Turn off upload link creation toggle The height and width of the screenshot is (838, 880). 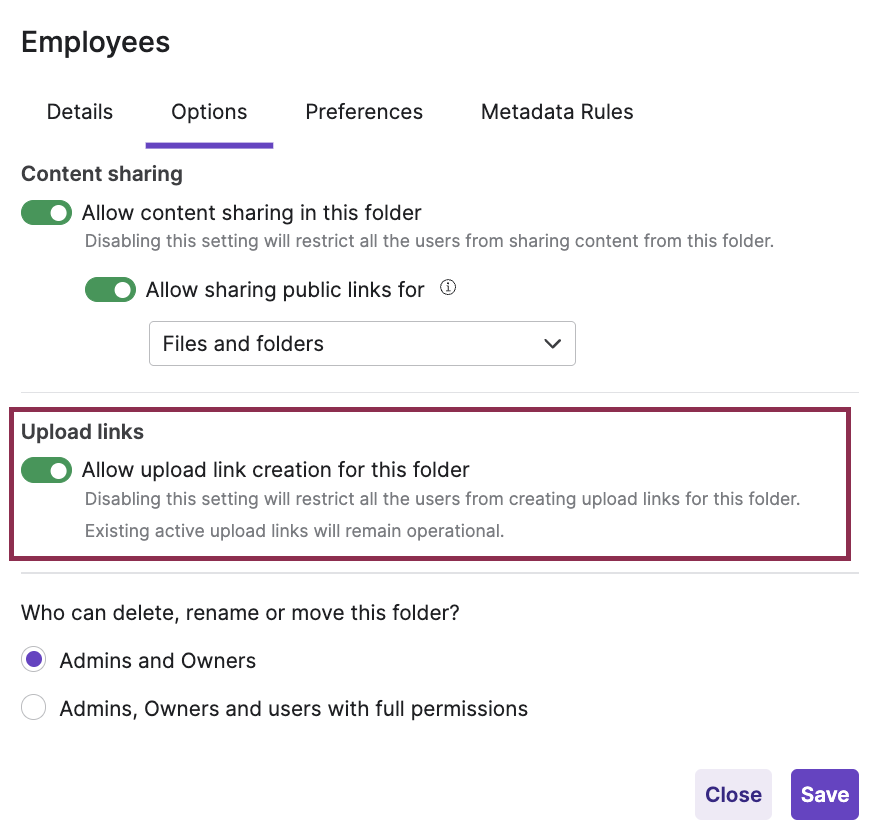tap(47, 470)
